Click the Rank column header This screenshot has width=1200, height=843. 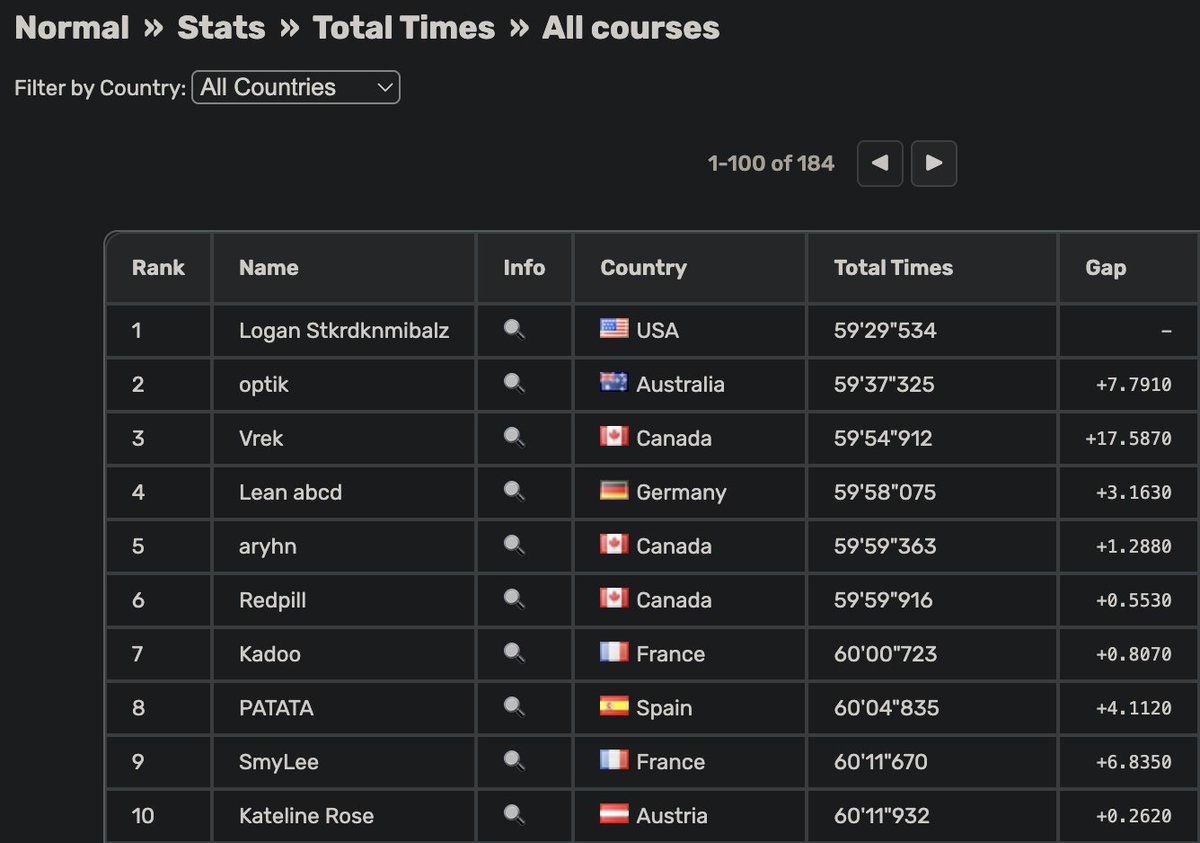[158, 268]
